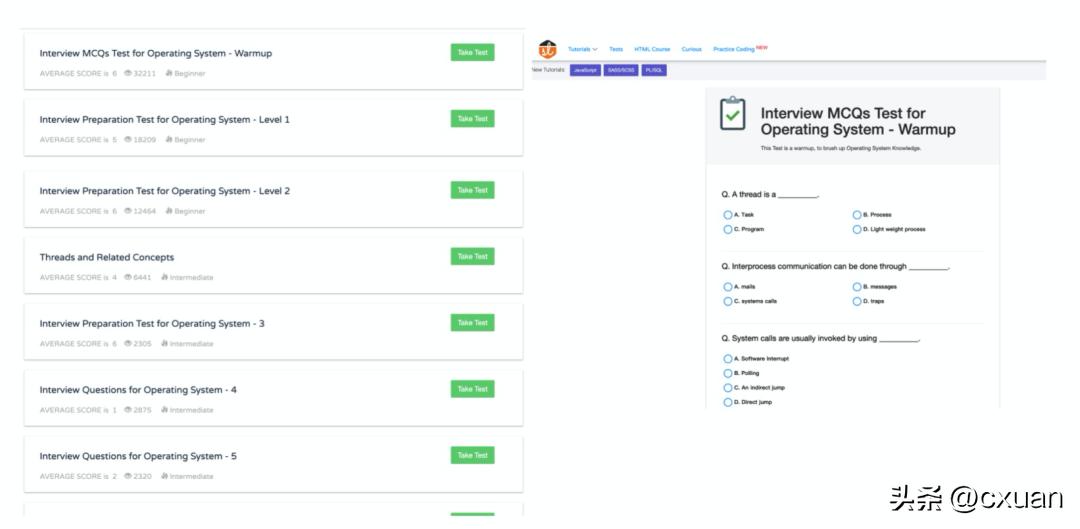Select A. Software interrupt radio option
The height and width of the screenshot is (529, 1080).
tap(728, 358)
